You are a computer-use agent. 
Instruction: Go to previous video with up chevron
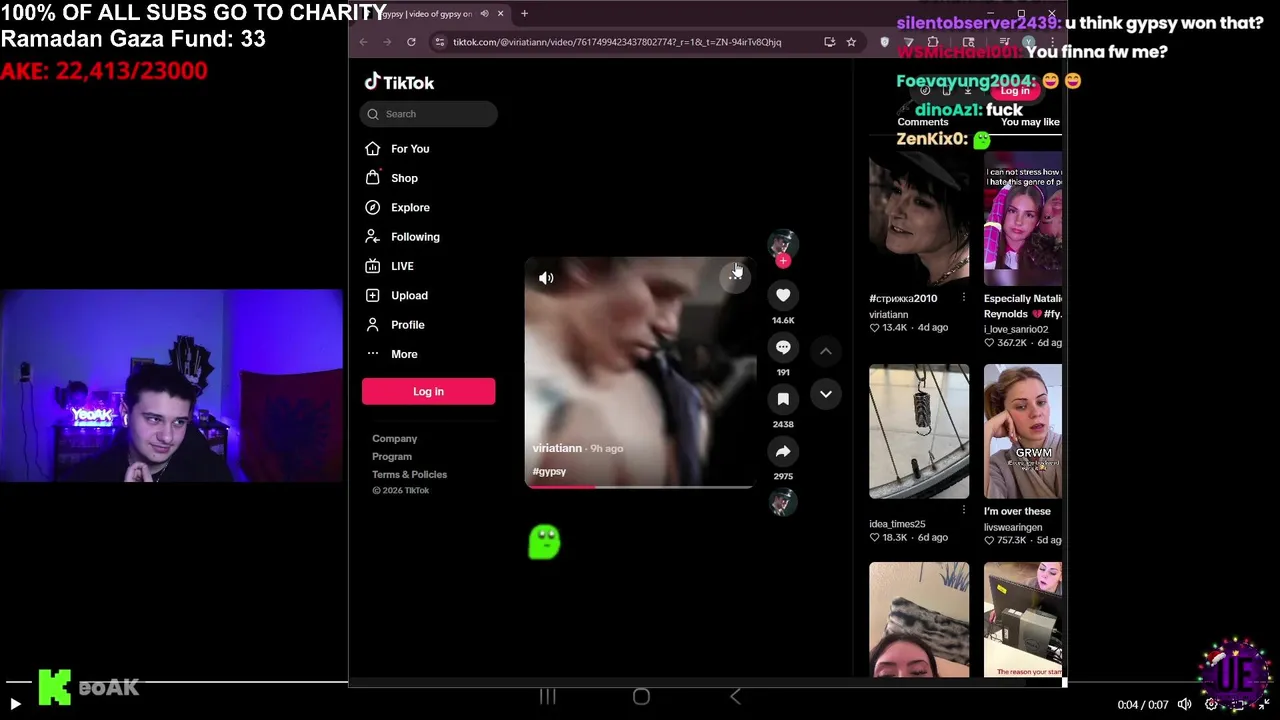point(826,351)
